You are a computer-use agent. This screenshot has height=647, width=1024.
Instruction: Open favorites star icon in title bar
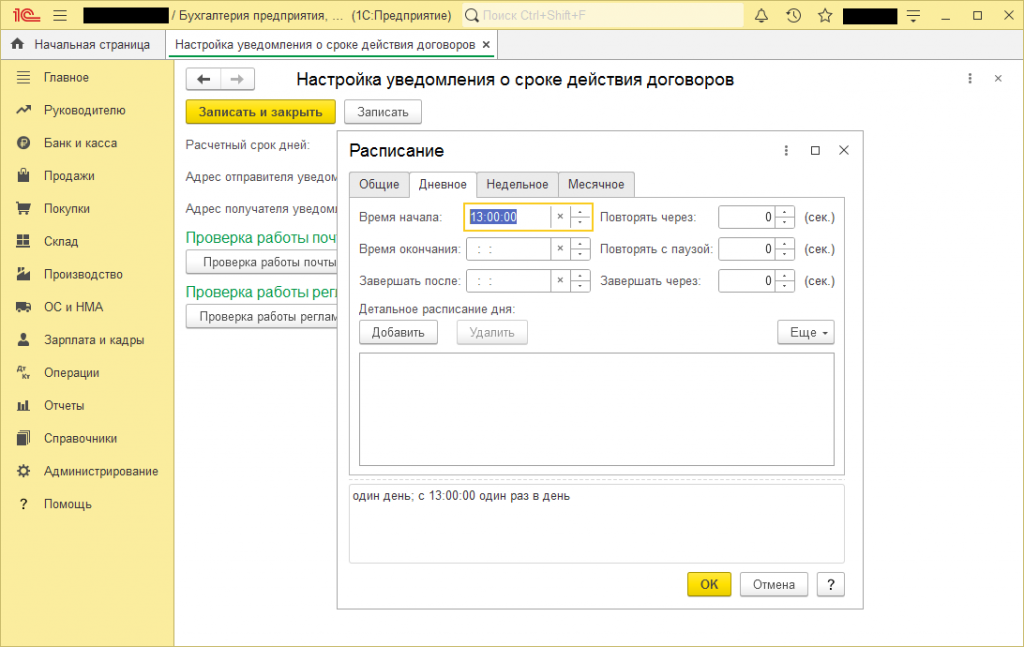(x=824, y=16)
